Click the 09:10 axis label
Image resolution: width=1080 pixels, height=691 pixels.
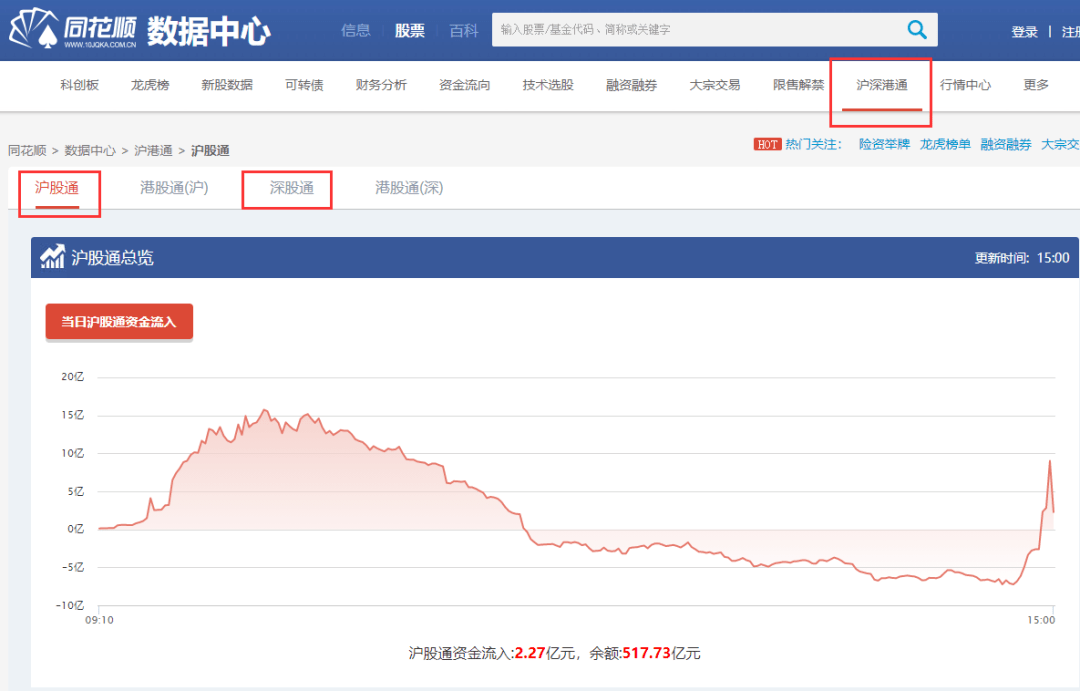(99, 620)
